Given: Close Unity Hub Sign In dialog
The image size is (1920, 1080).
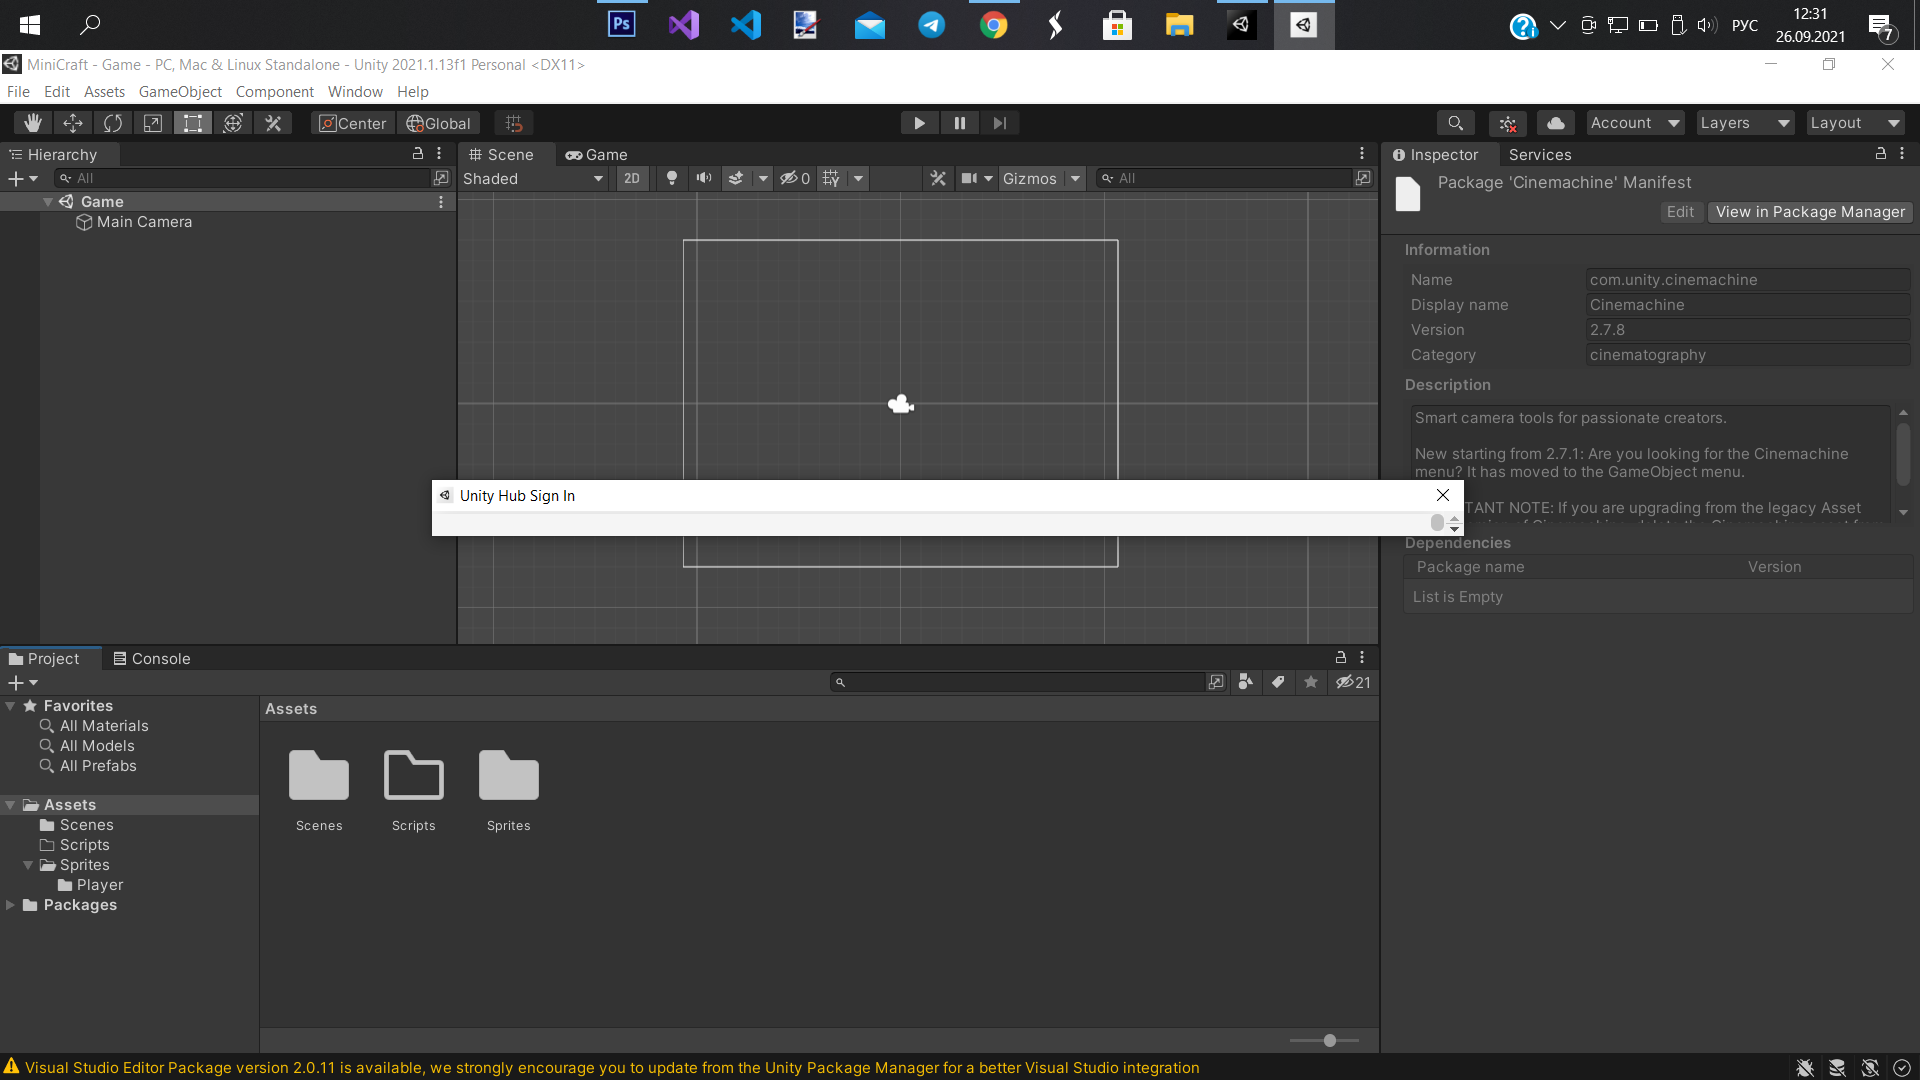Looking at the screenshot, I should [1443, 495].
